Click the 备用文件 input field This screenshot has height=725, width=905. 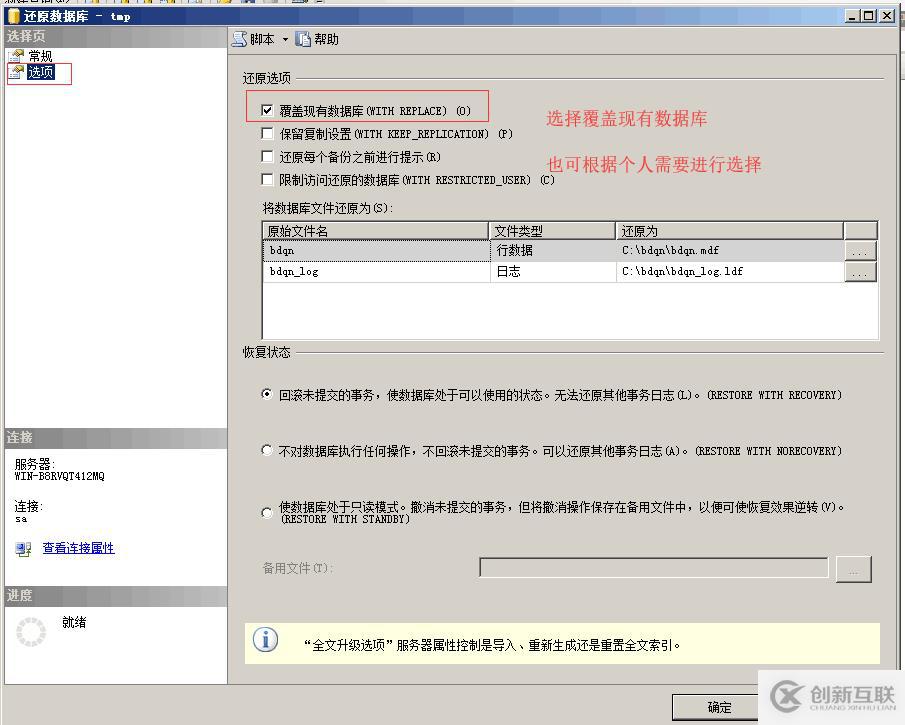click(x=652, y=568)
